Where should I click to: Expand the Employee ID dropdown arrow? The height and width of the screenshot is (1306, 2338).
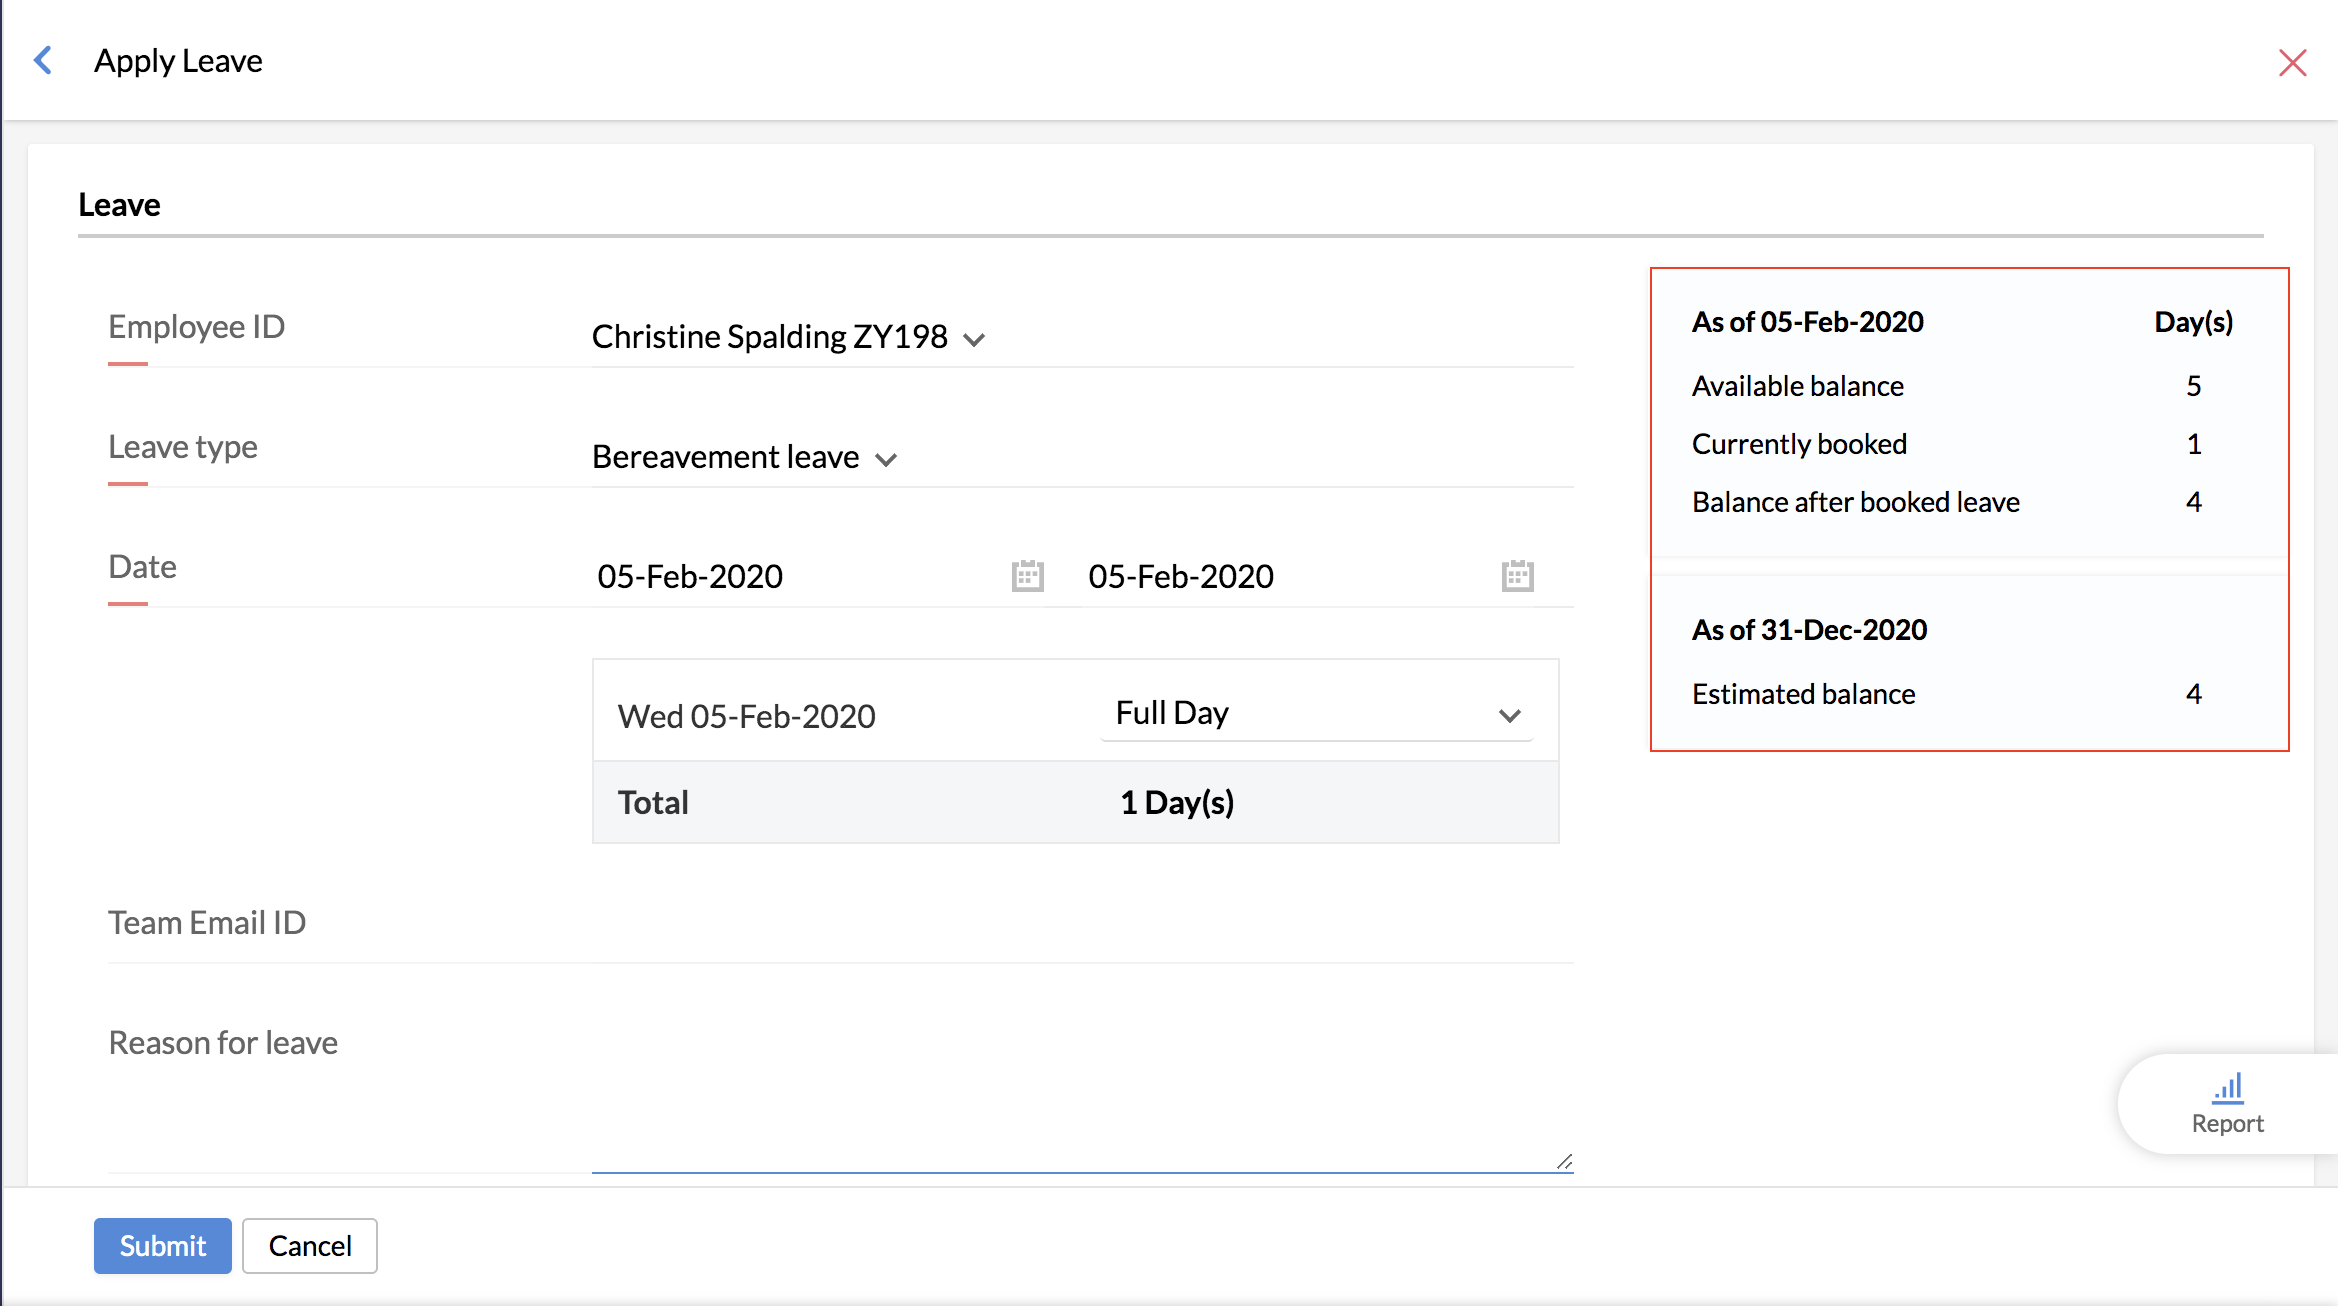[974, 340]
